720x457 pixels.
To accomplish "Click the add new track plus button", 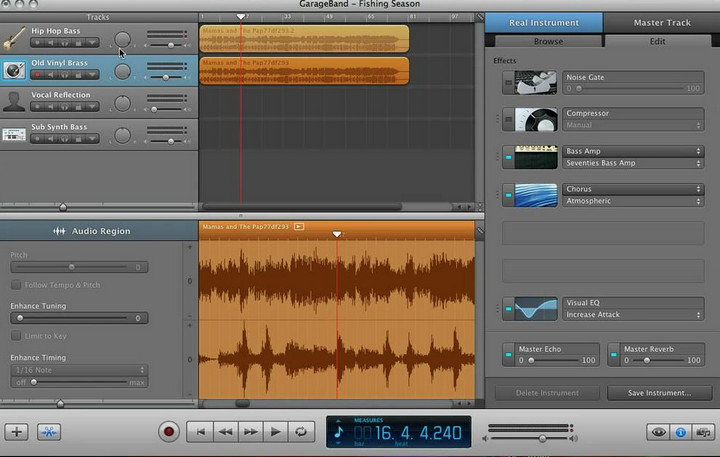I will point(16,432).
